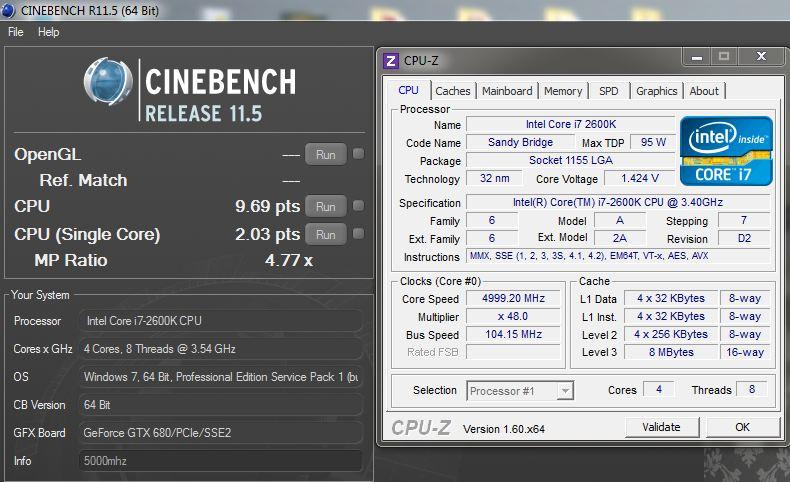This screenshot has height=482, width=790.
Task: Click the CPU-Z purple Z title icon
Action: click(390, 61)
